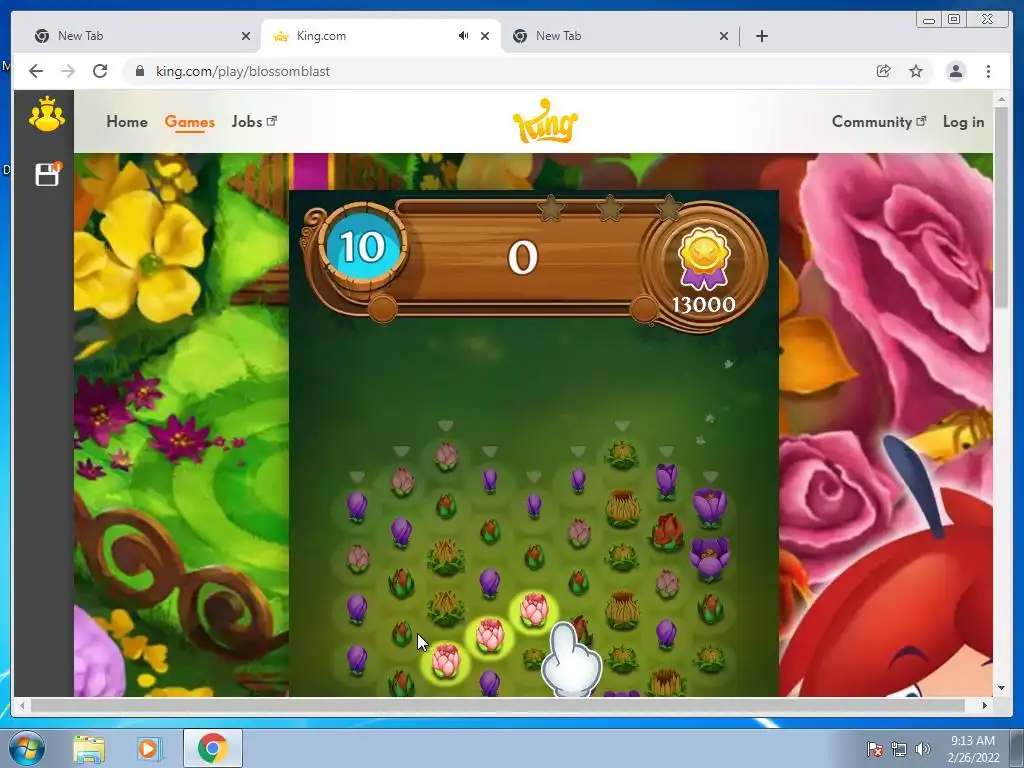The width and height of the screenshot is (1024, 768).
Task: Click the white tutorial hand pointer
Action: [569, 658]
